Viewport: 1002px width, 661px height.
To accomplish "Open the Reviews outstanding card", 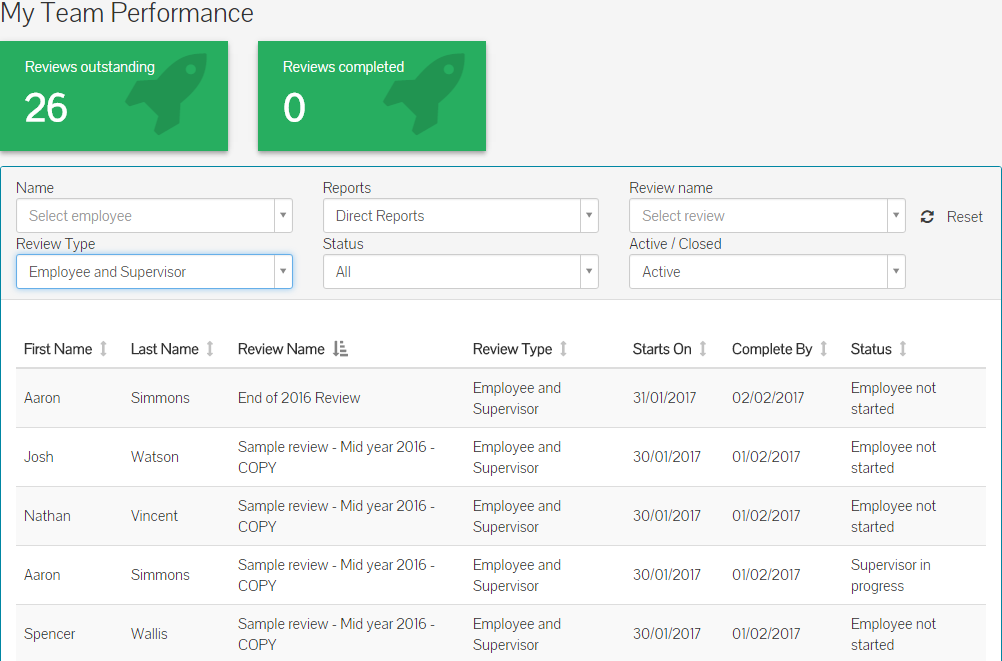I will tap(114, 96).
